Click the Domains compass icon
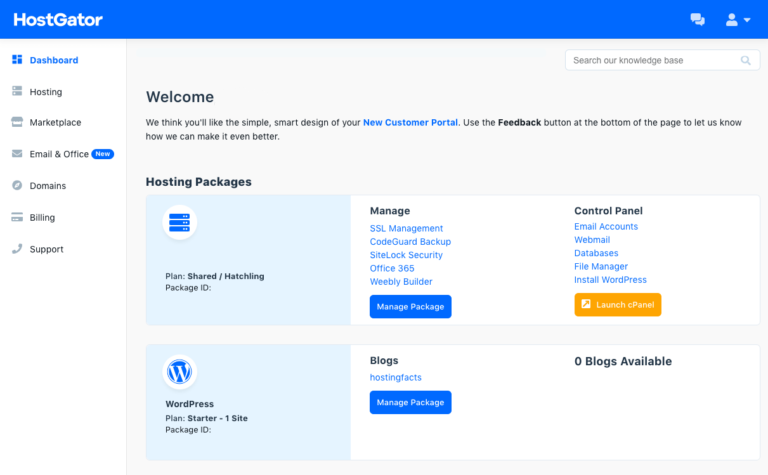The width and height of the screenshot is (768, 475). (x=17, y=185)
